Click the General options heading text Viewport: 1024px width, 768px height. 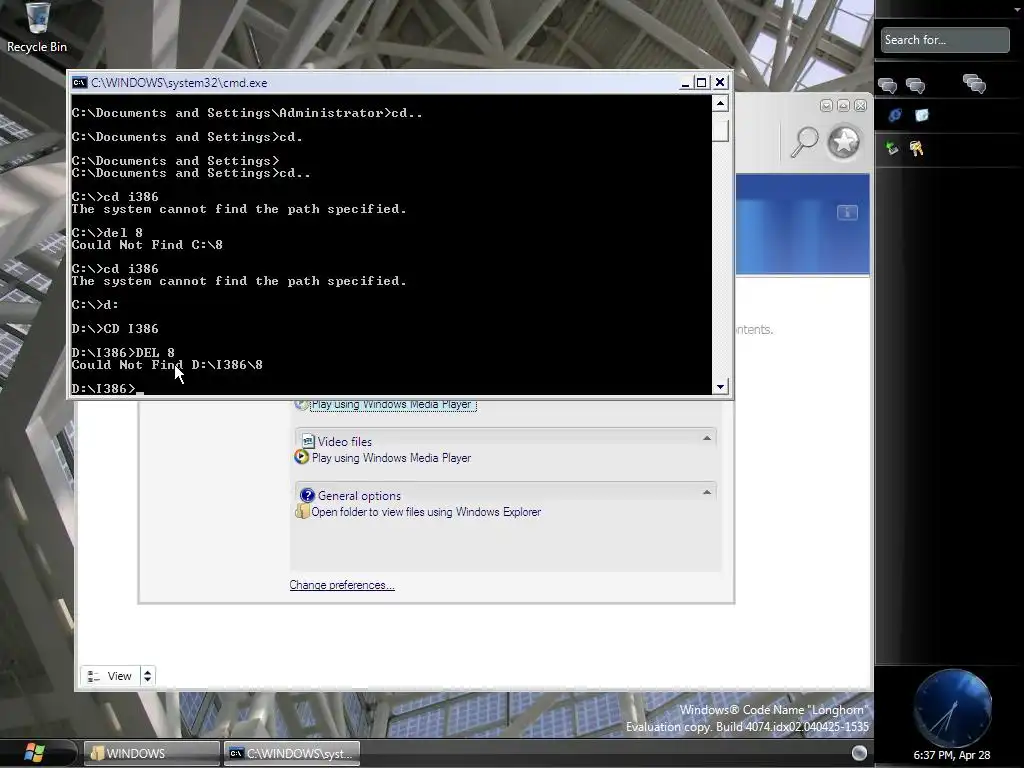pyautogui.click(x=359, y=496)
